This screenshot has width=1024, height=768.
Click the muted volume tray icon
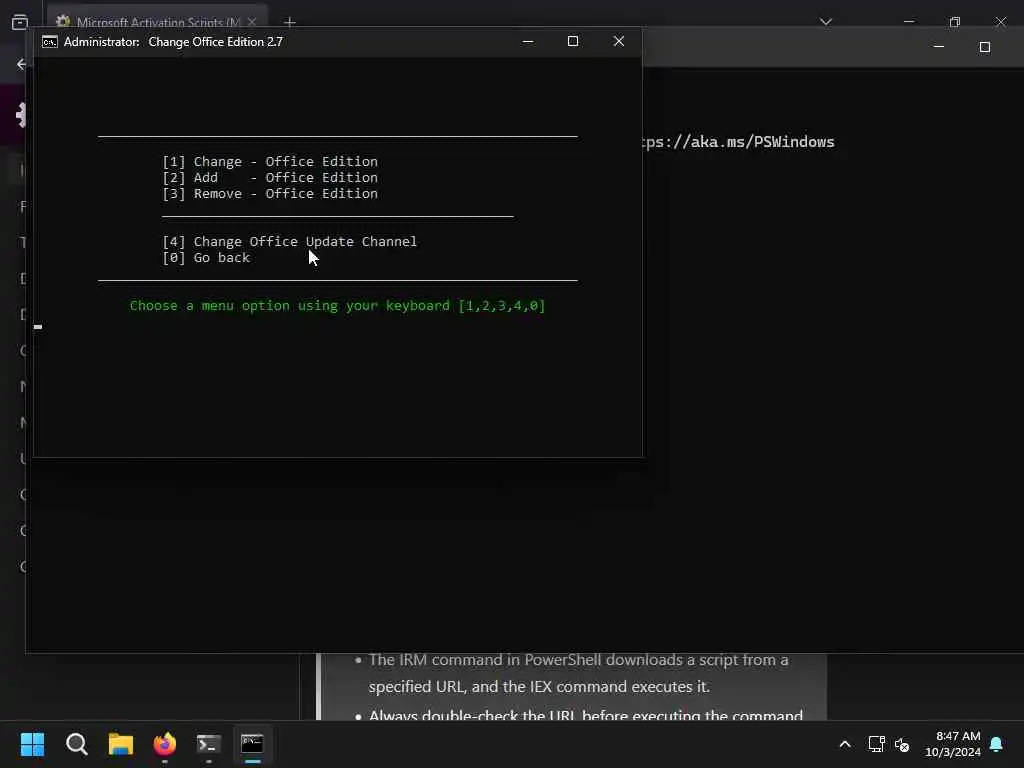[902, 744]
